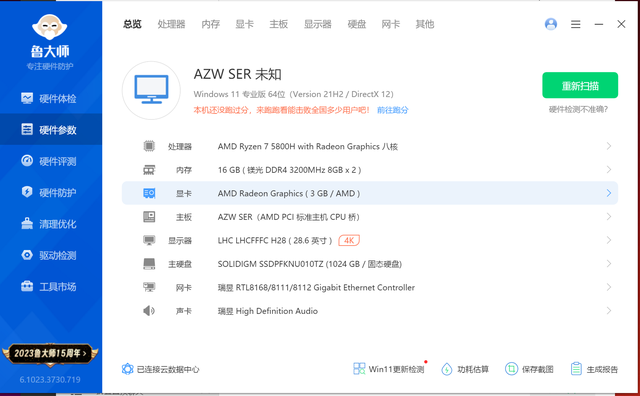Click the user account avatar icon
This screenshot has height=396, width=640.
551,24
